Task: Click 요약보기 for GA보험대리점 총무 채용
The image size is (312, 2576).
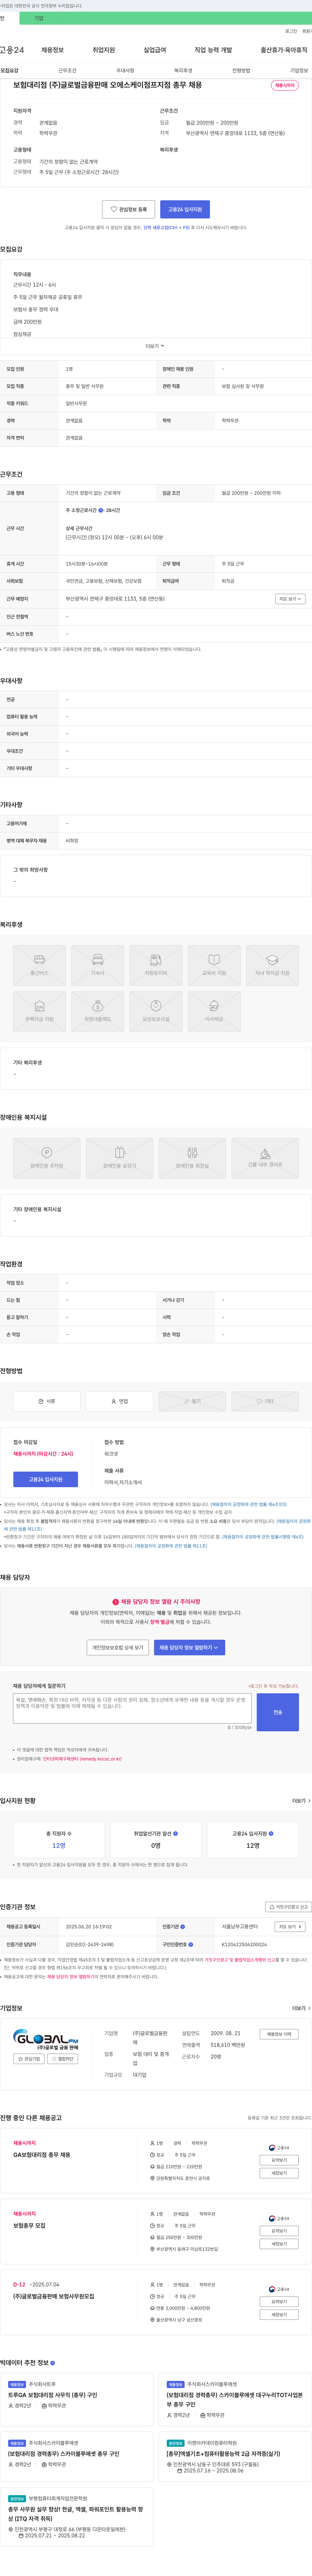Action: (x=279, y=2160)
